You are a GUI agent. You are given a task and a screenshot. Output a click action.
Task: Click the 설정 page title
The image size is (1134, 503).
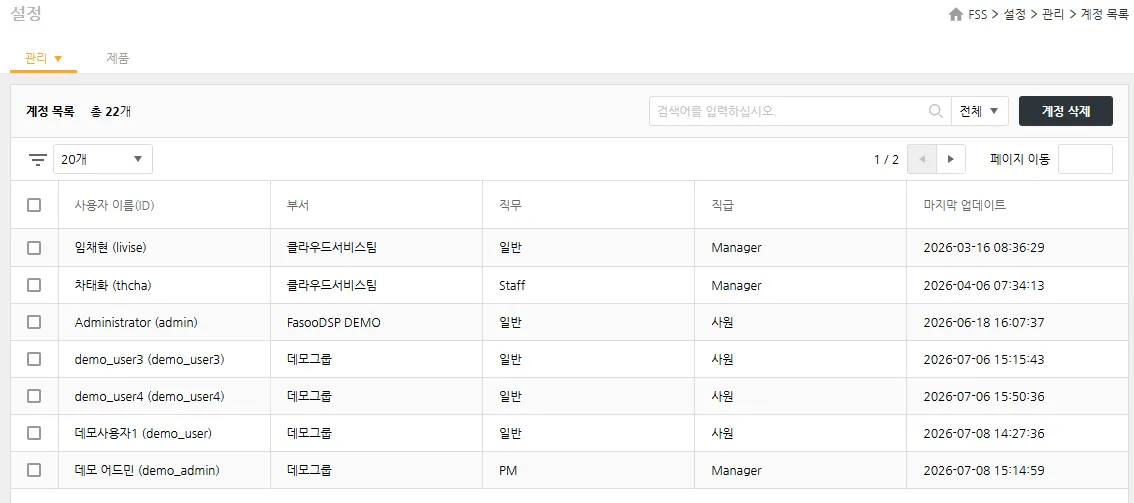coord(26,13)
